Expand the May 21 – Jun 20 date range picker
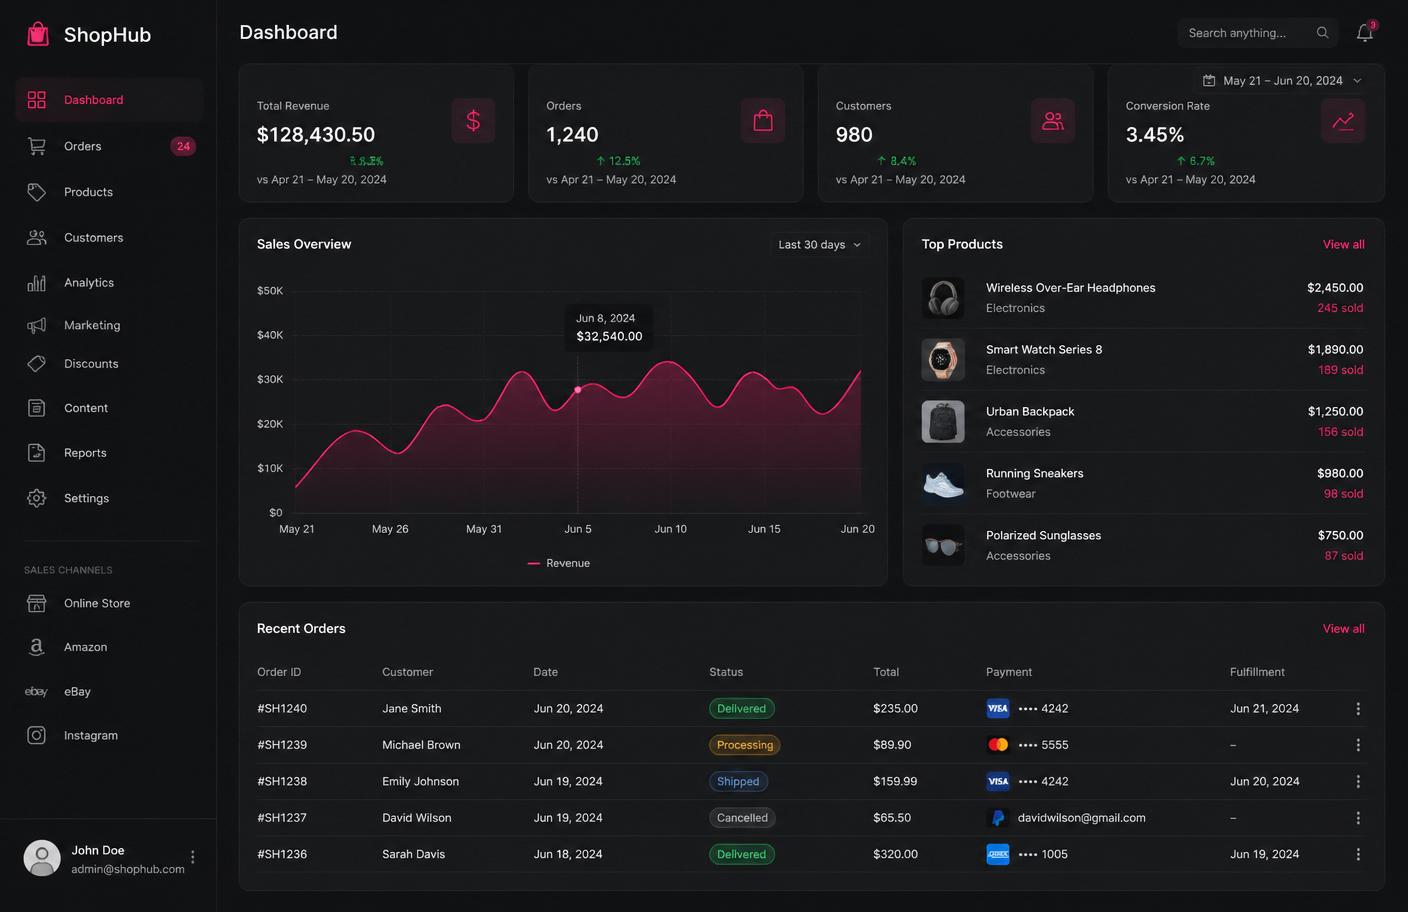Image resolution: width=1408 pixels, height=912 pixels. coord(1282,81)
